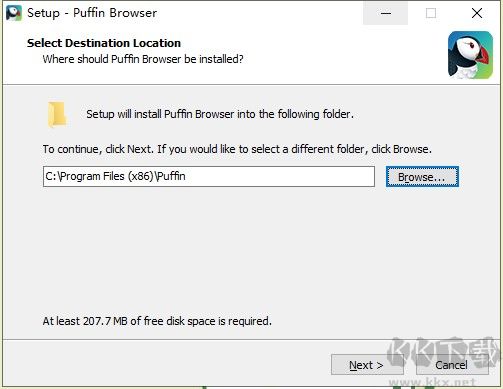503x389 pixels.
Task: Click the 'Setup will install Puffin Browser' message
Action: (x=220, y=114)
